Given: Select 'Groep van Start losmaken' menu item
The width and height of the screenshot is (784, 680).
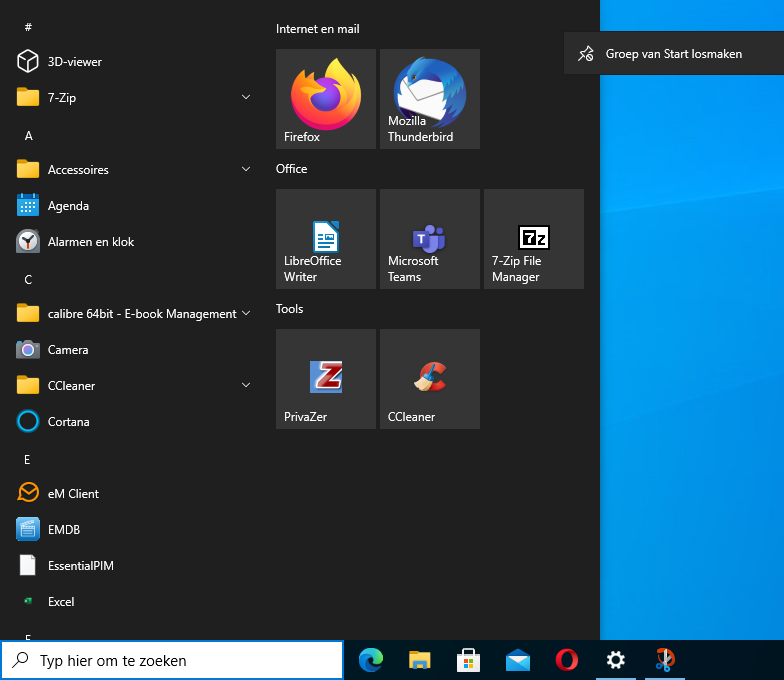Looking at the screenshot, I should click(x=673, y=54).
